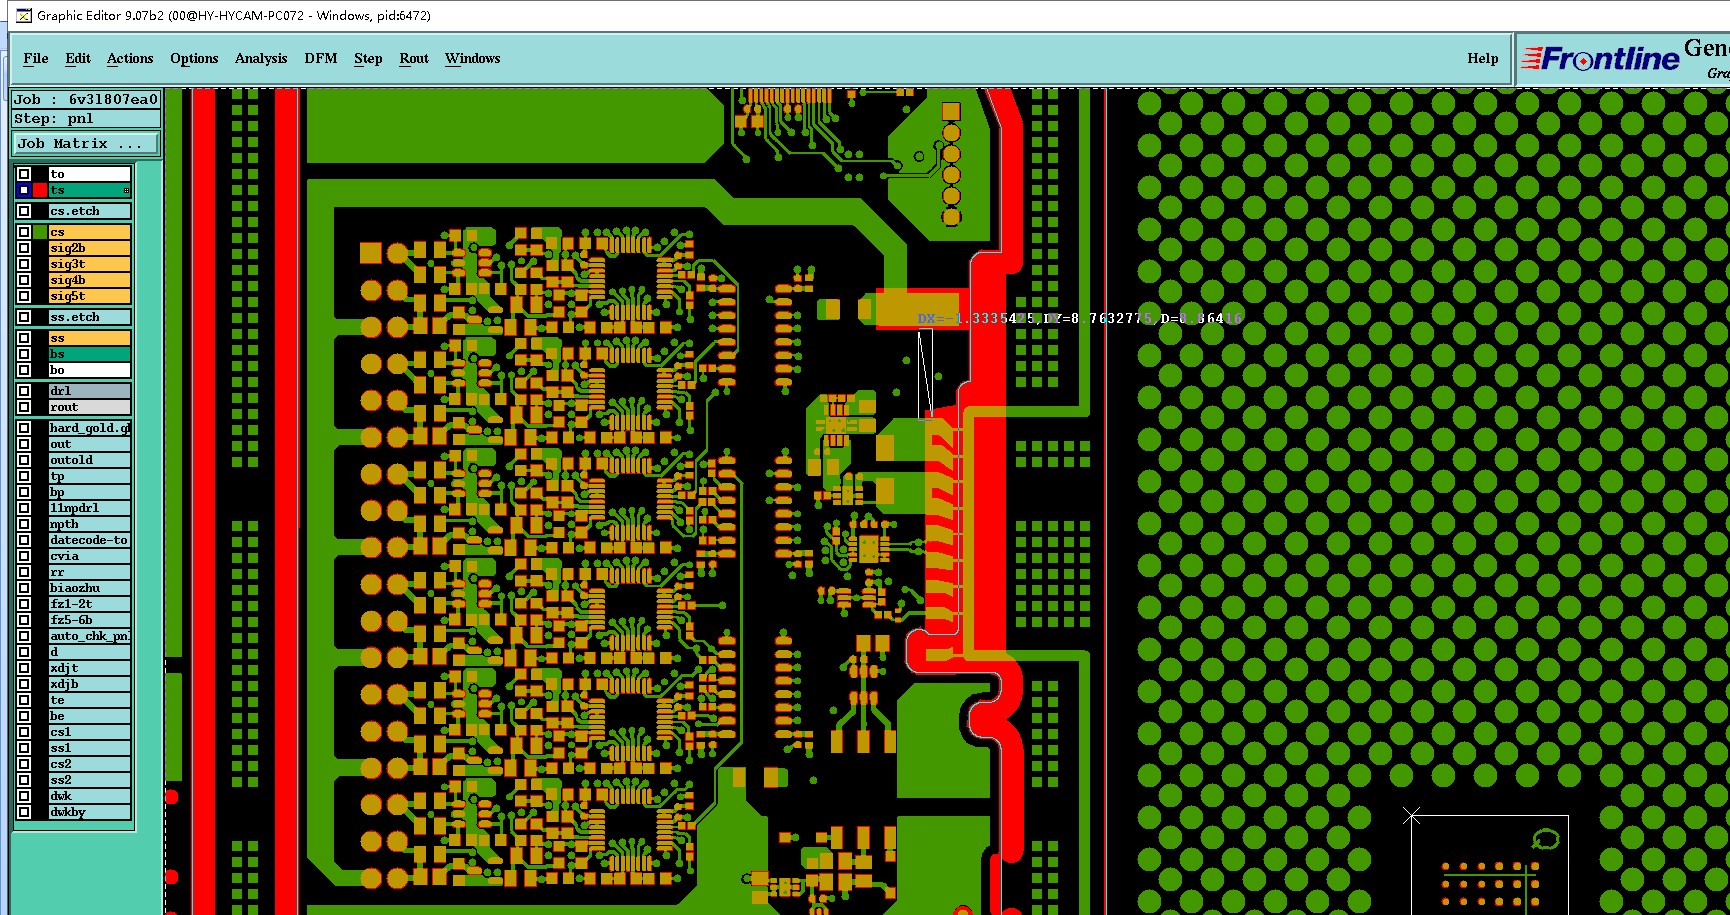Select the datecode-to layer name

tap(90, 540)
